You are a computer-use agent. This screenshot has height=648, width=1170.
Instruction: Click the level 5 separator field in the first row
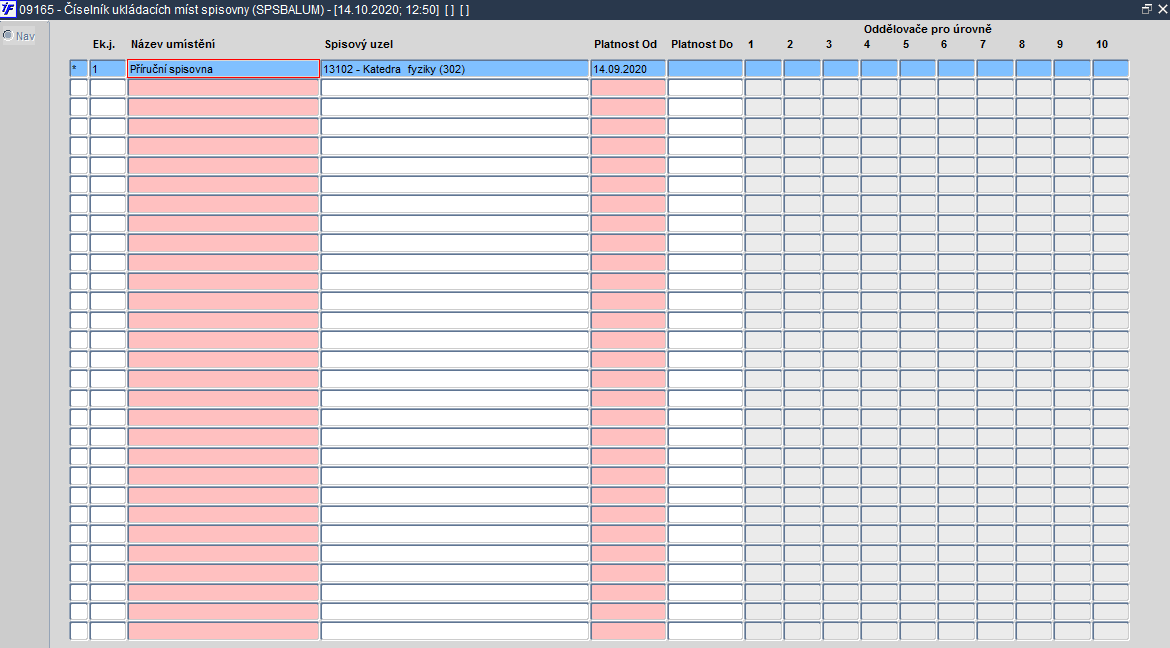click(917, 69)
